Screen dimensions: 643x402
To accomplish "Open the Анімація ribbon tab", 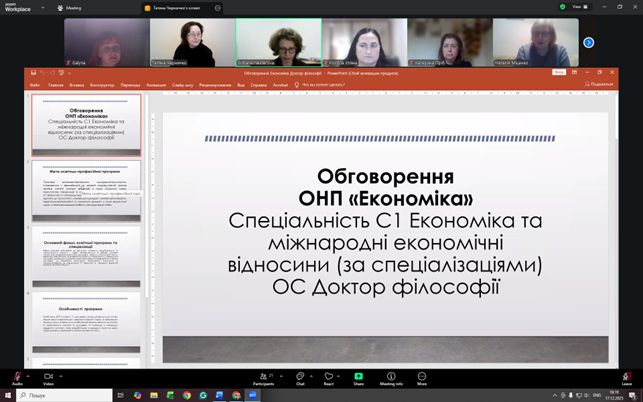I will (x=156, y=85).
